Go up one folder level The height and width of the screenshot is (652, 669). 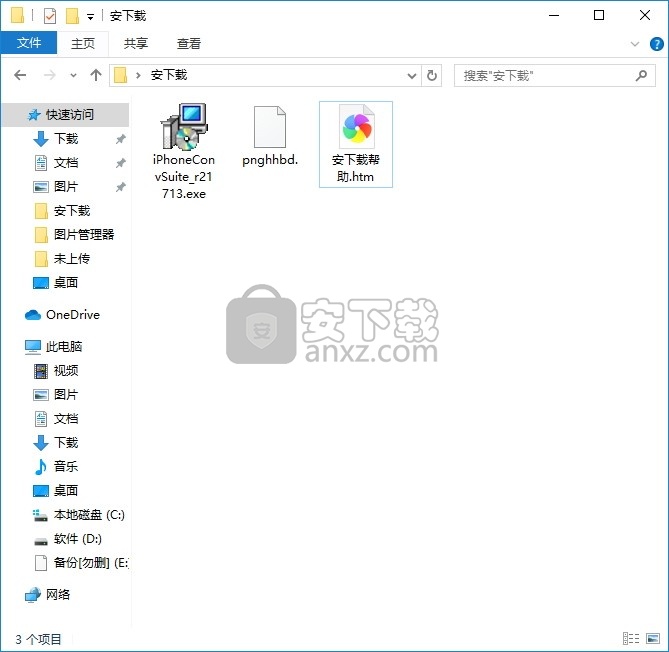click(96, 76)
